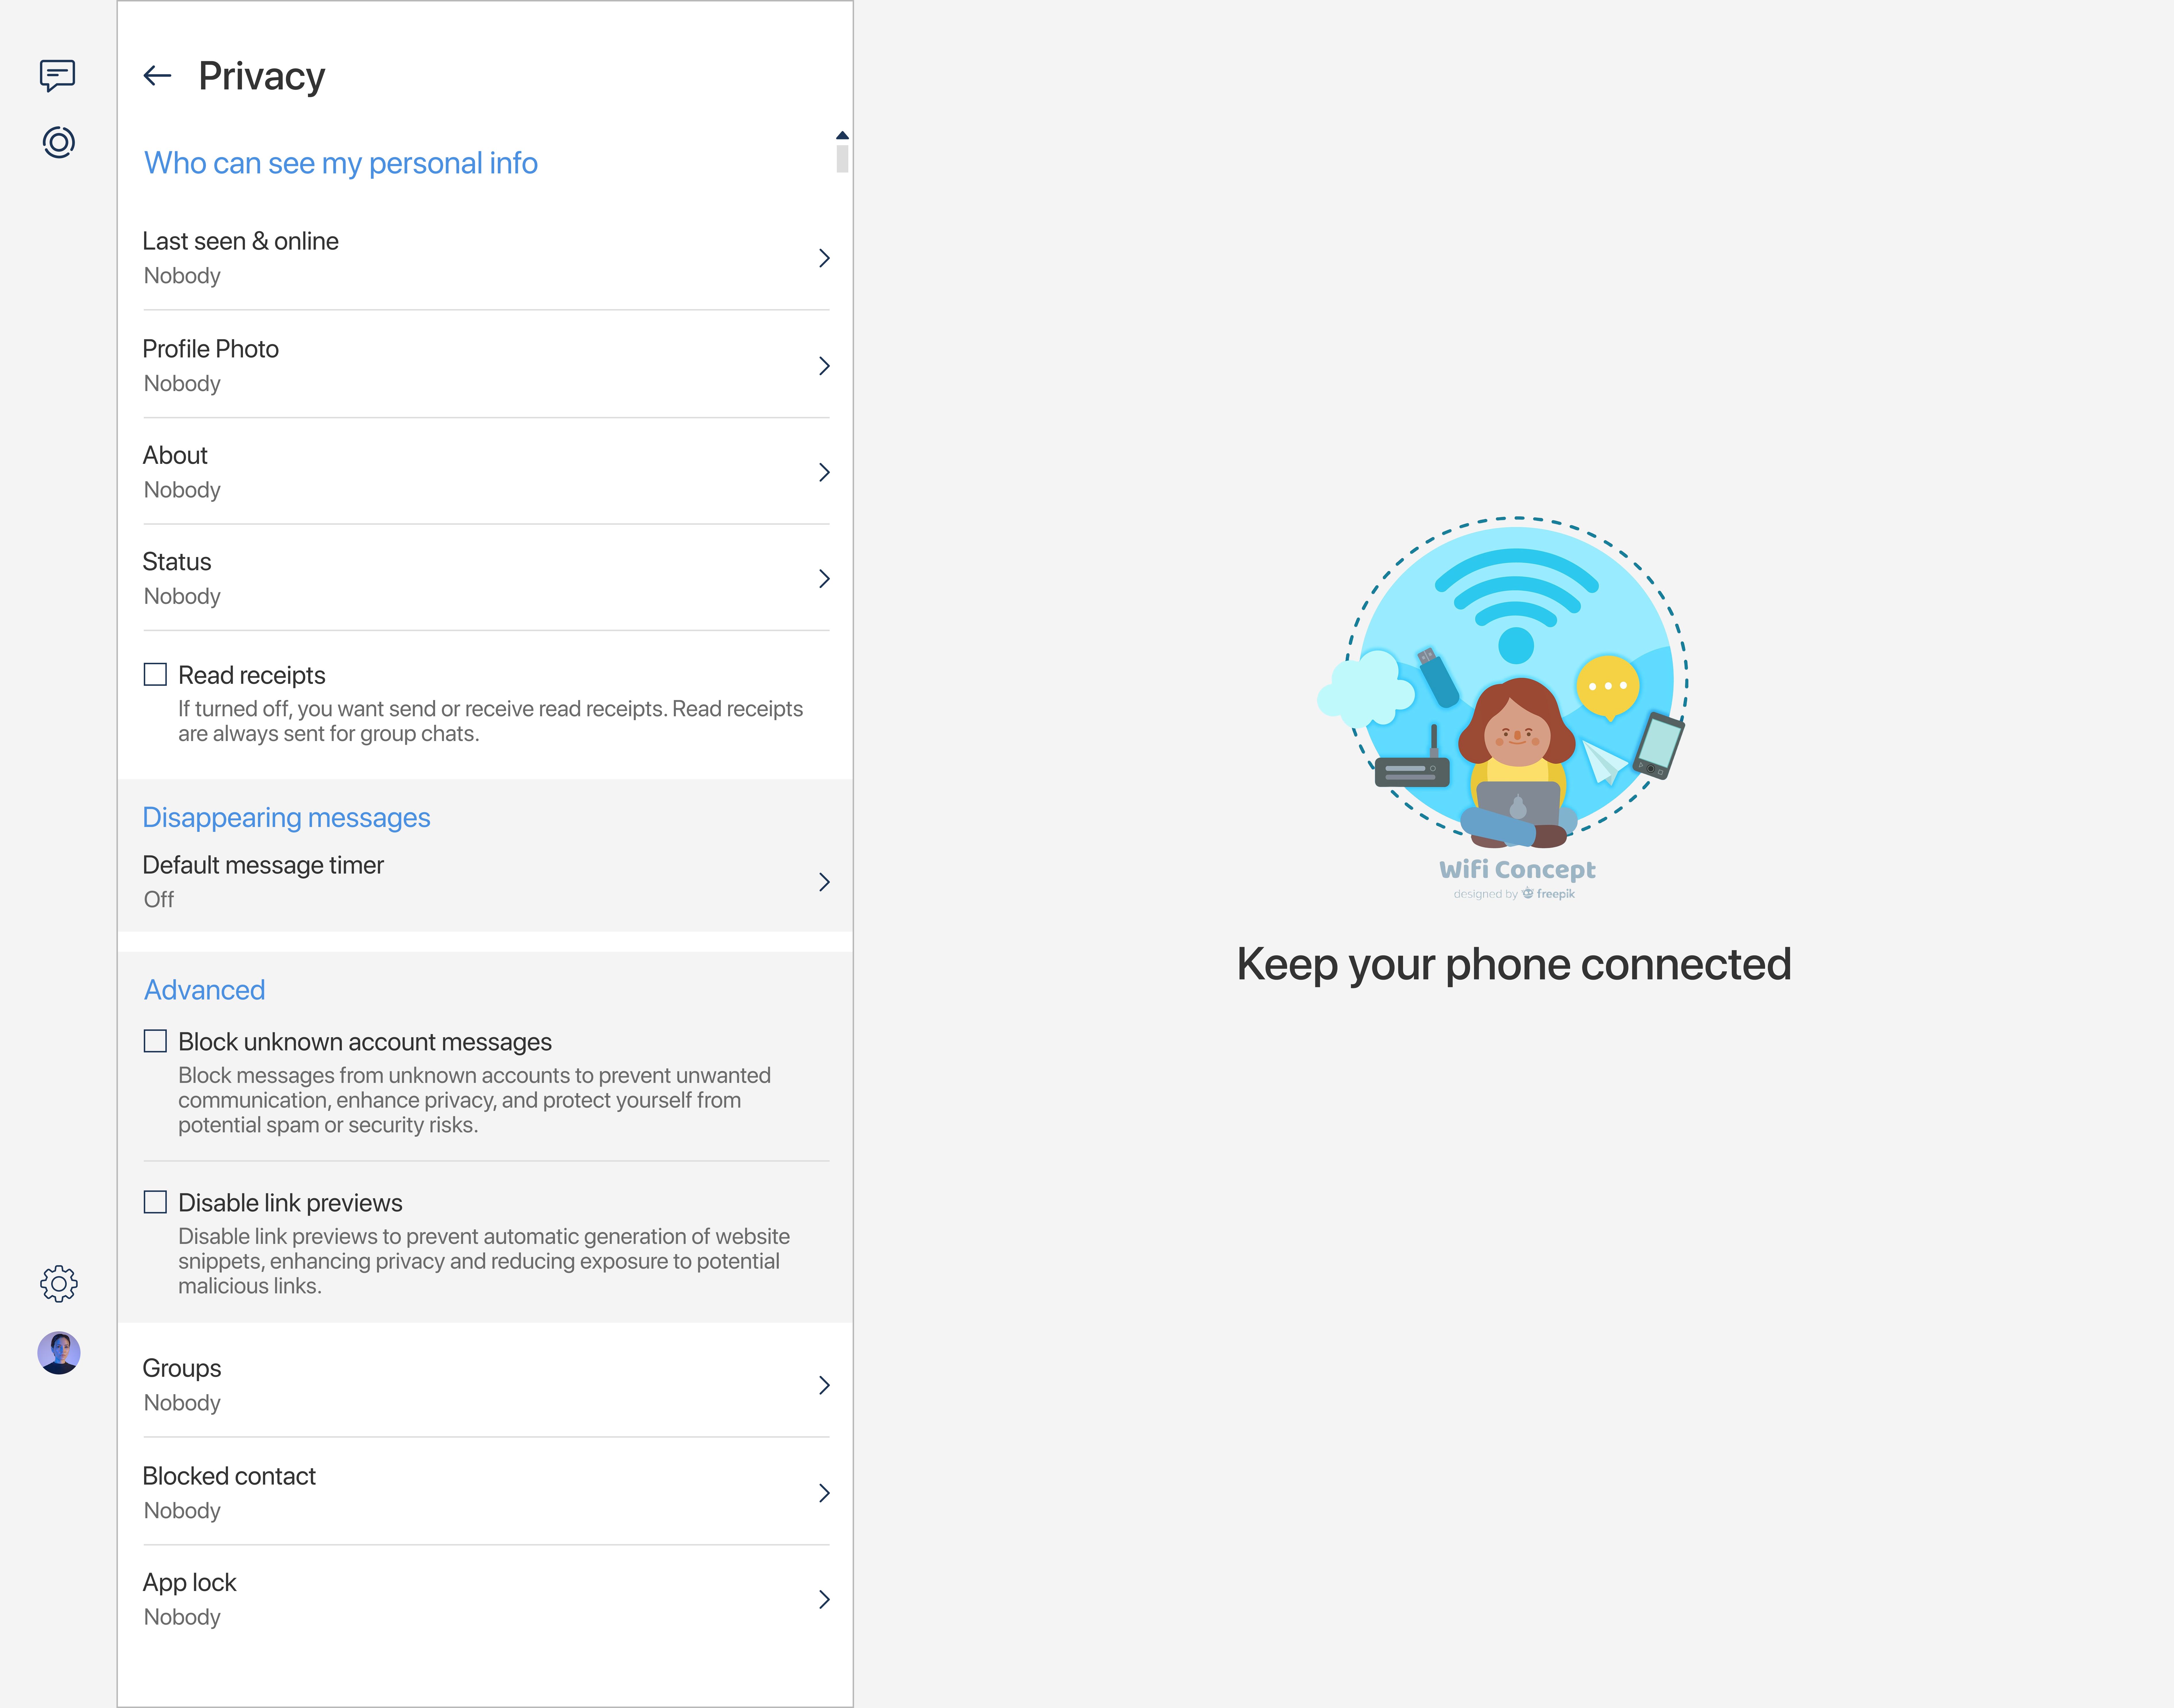Click the profile avatar in sidebar

pyautogui.click(x=59, y=1353)
